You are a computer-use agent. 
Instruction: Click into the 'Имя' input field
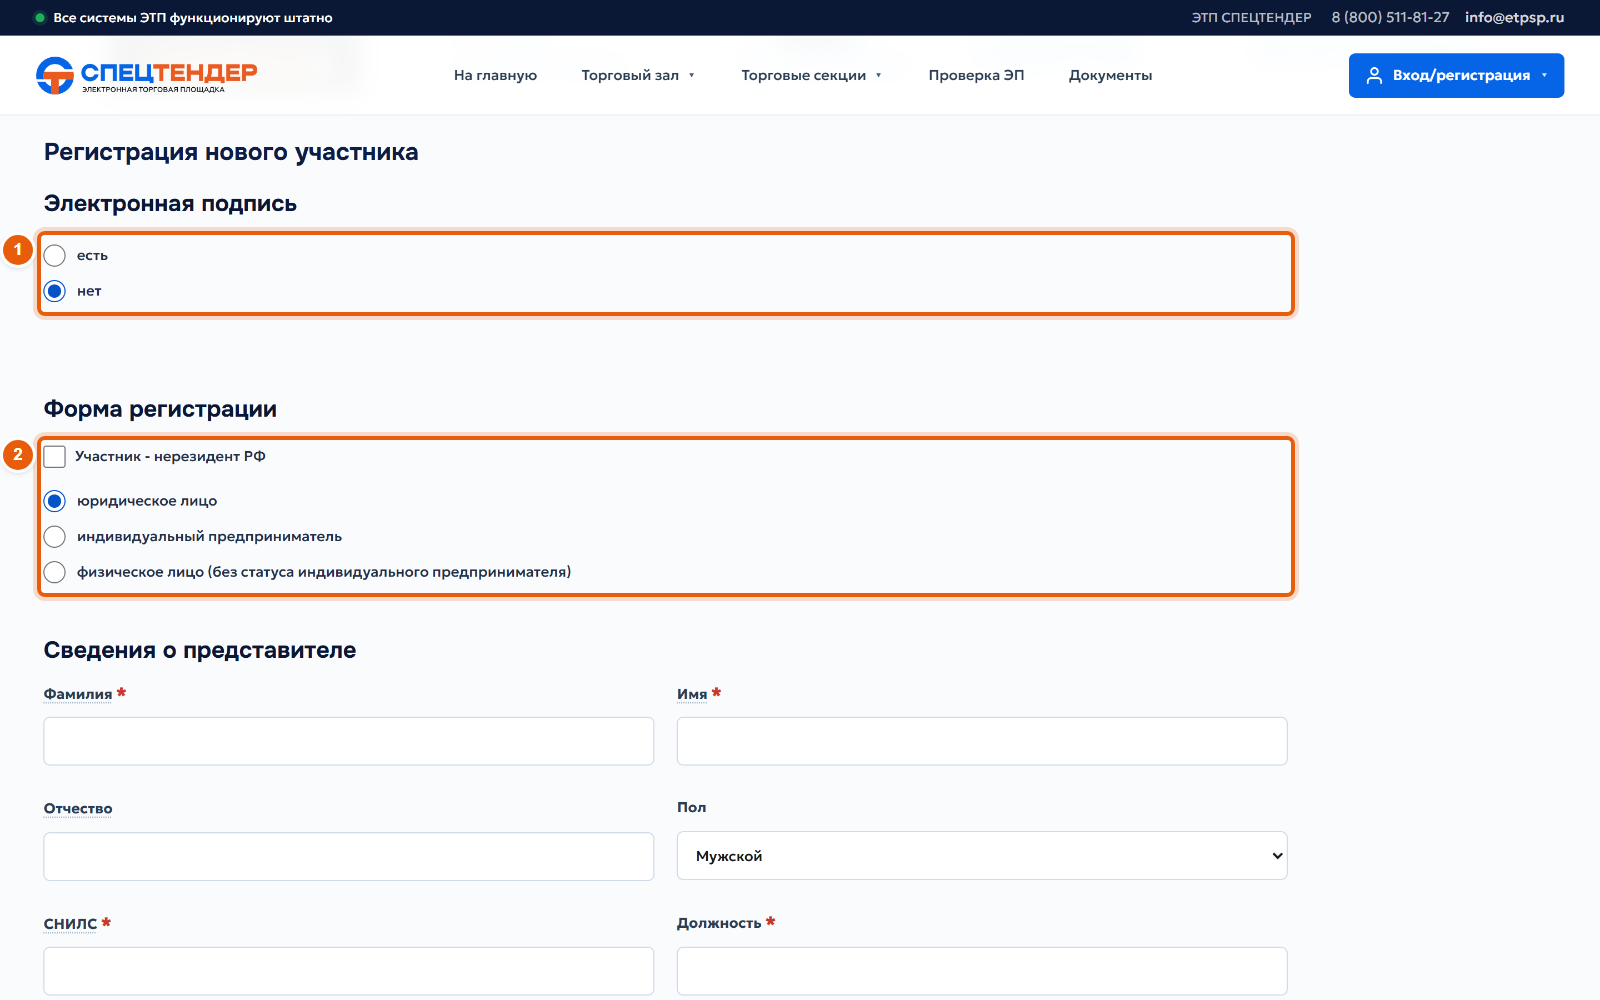[x=982, y=741]
